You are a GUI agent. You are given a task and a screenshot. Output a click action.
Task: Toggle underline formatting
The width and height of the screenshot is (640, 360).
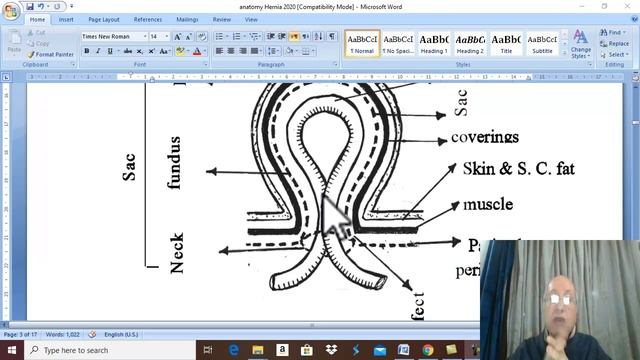[110, 51]
